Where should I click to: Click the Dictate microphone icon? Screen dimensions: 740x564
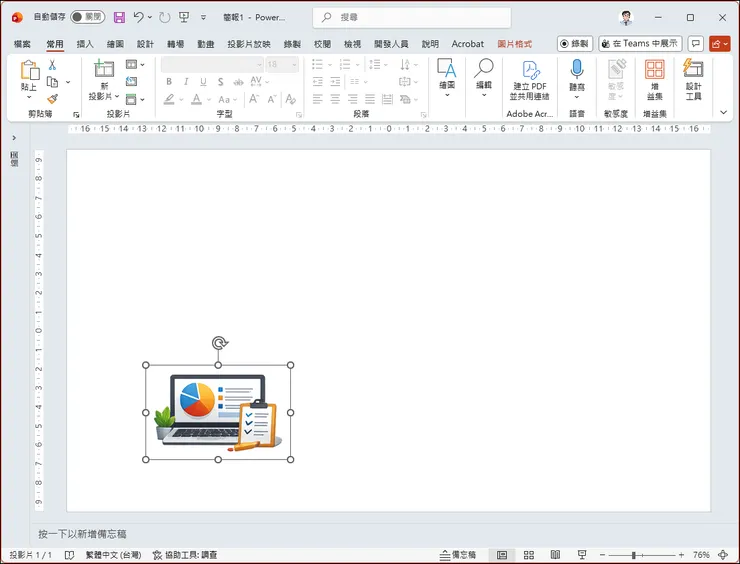577,69
